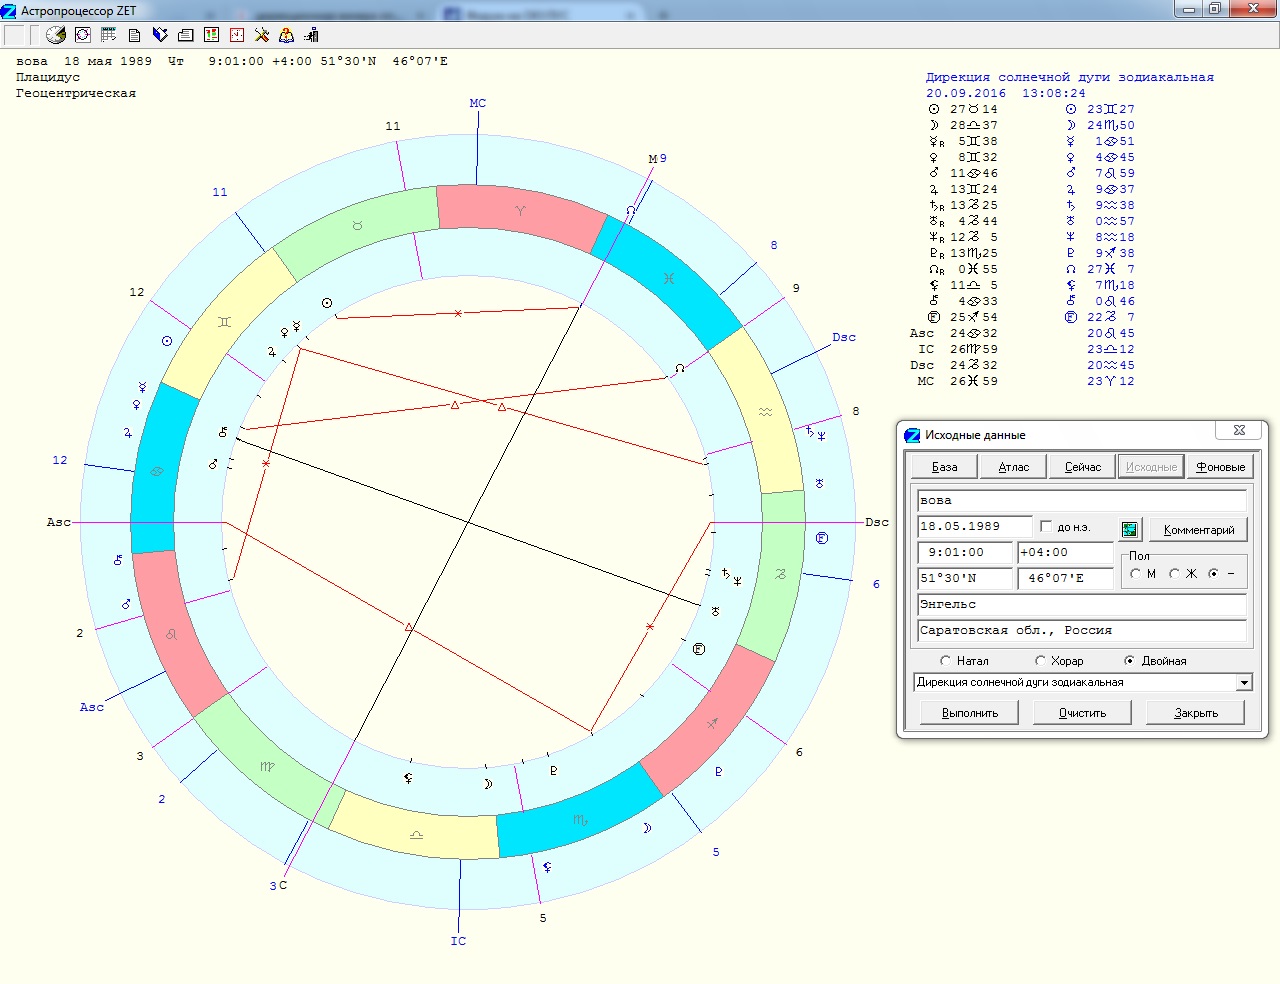Open the table grid toolbar icon

click(109, 35)
